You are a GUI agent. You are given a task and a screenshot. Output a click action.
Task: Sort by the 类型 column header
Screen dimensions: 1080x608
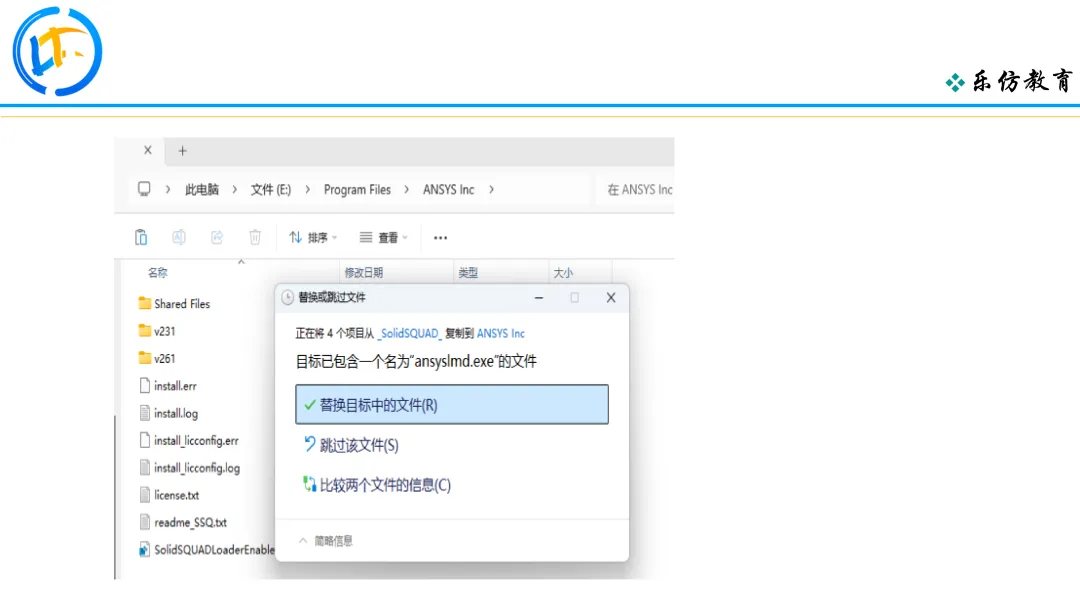(468, 273)
